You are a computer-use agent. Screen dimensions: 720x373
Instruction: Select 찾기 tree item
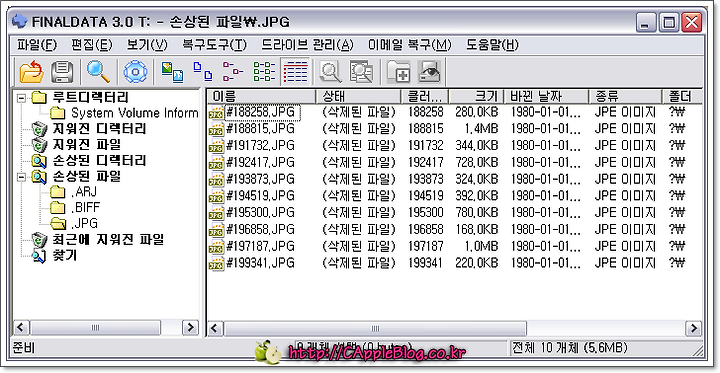(x=65, y=255)
